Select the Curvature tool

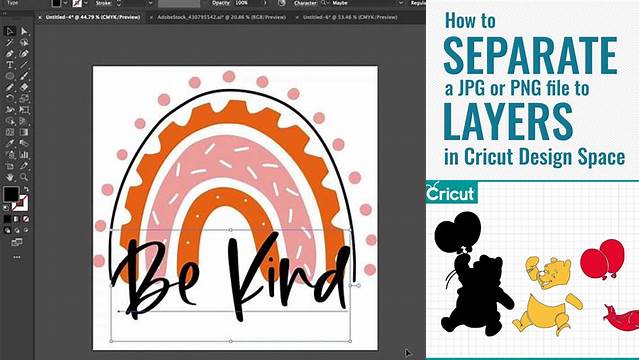coord(24,53)
